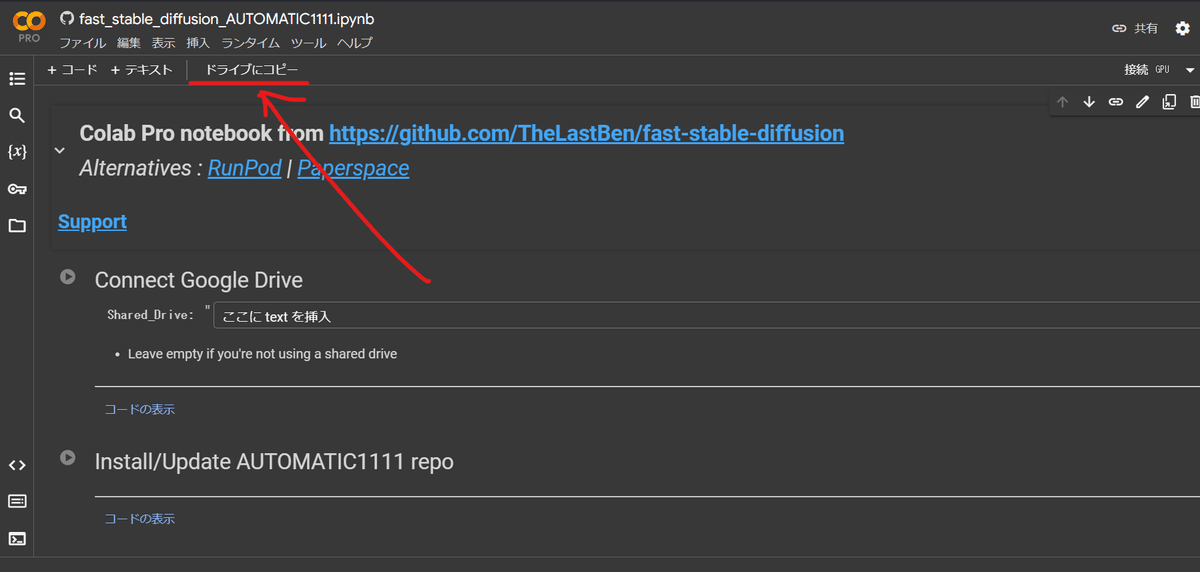Open the secrets key panel
This screenshot has width=1200, height=572.
17,189
